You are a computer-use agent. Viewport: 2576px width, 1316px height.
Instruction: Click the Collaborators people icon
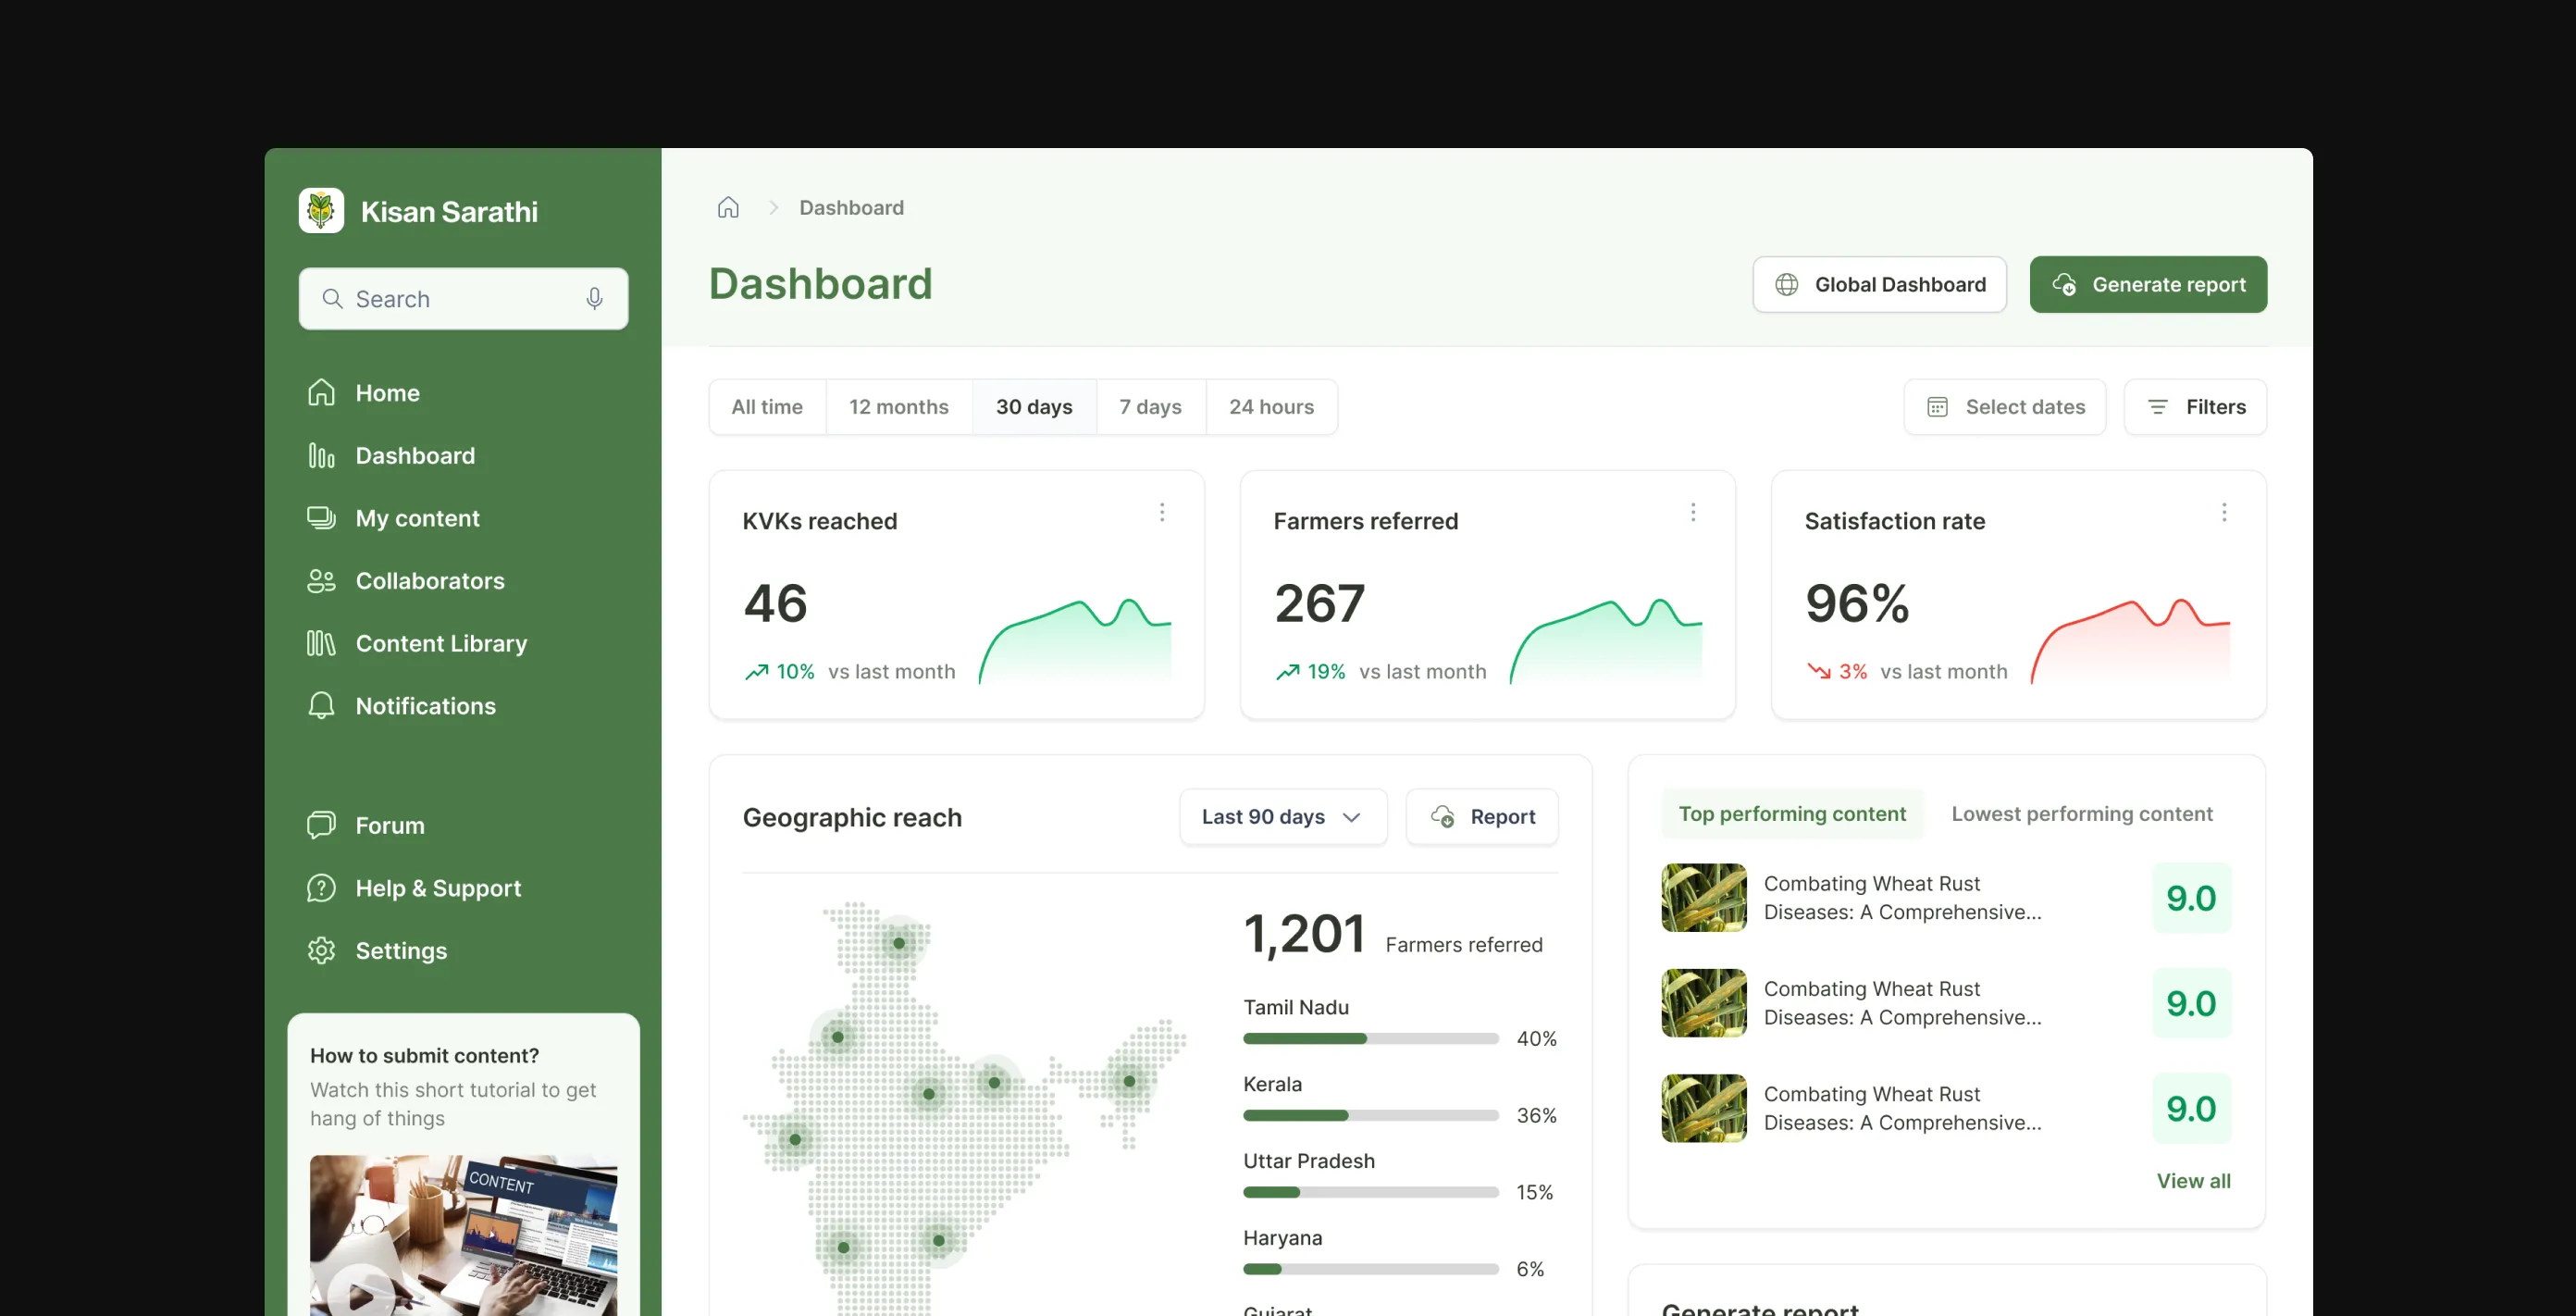tap(321, 580)
